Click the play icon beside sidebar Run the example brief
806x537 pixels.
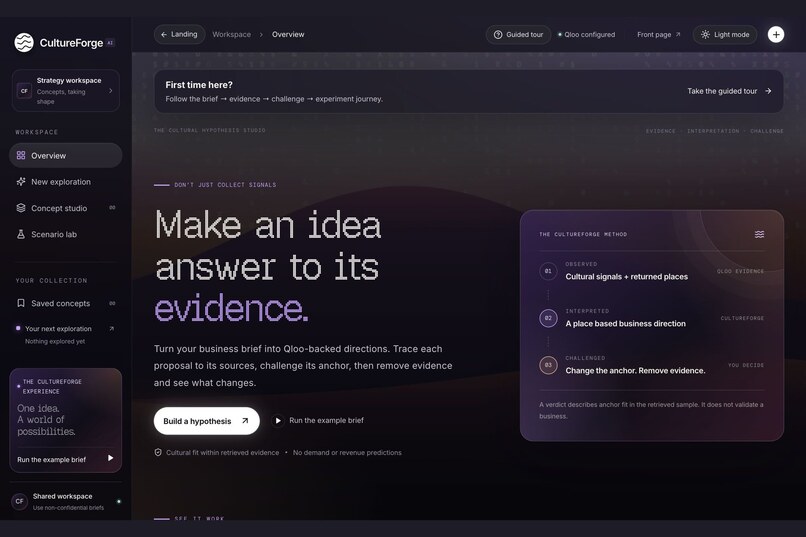tap(111, 458)
